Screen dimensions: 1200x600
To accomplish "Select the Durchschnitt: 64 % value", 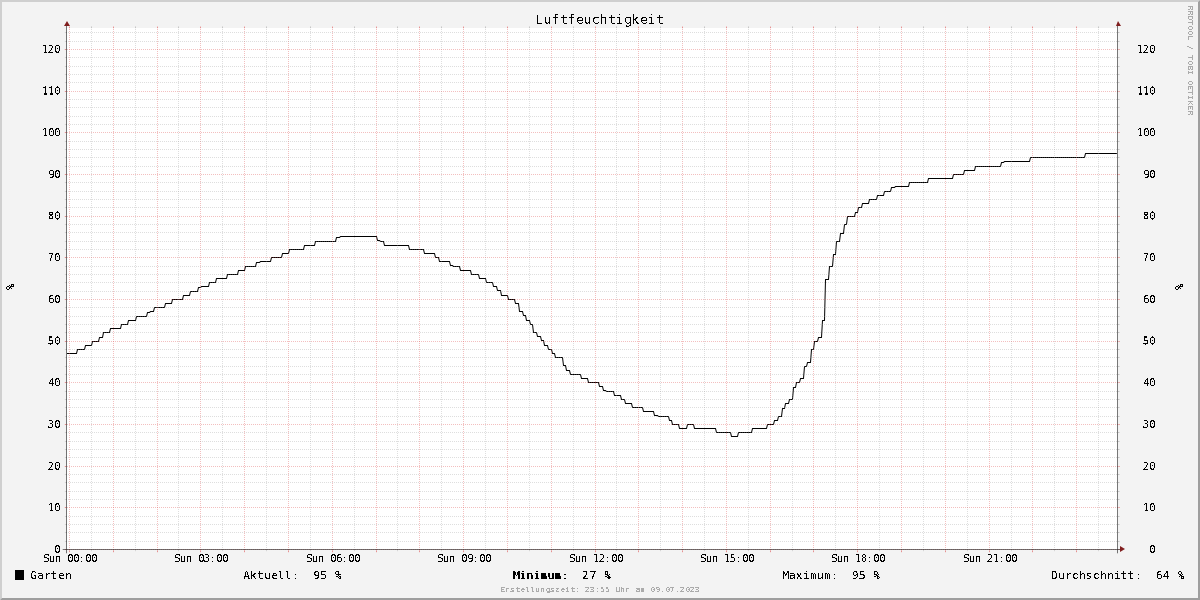I will (1117, 575).
